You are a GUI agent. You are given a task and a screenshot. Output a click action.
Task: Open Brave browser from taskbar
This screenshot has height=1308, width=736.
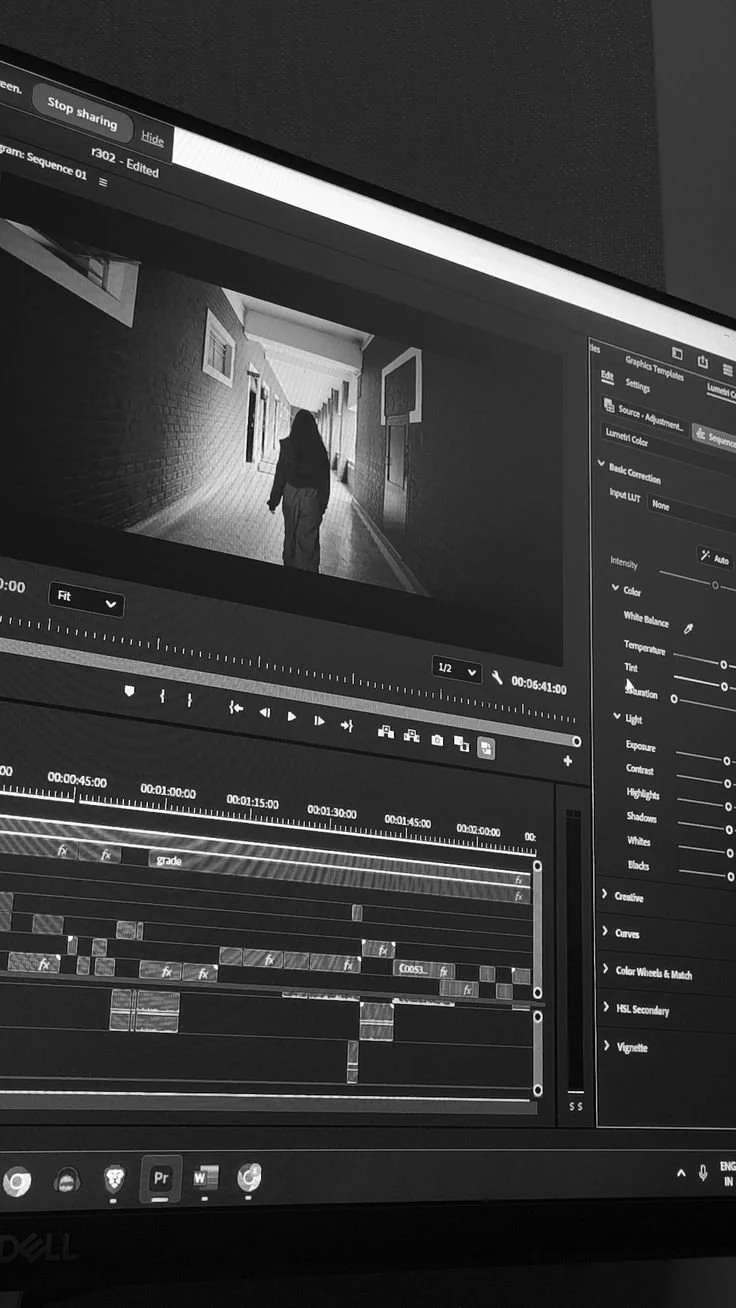(x=115, y=1179)
